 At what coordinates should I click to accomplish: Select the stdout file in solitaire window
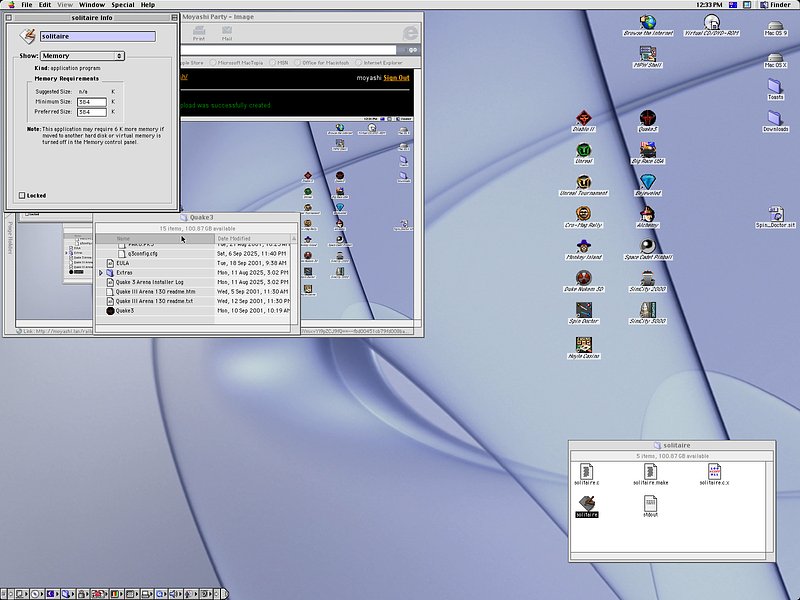(651, 504)
